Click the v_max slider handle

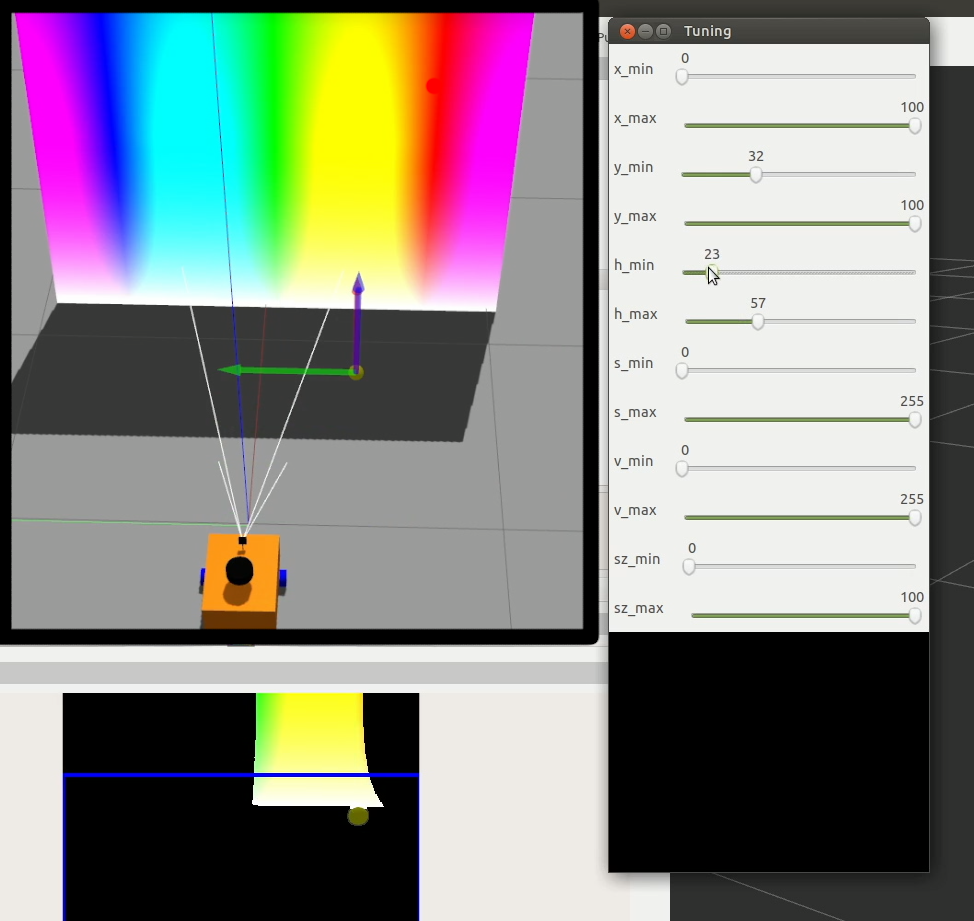click(x=914, y=517)
